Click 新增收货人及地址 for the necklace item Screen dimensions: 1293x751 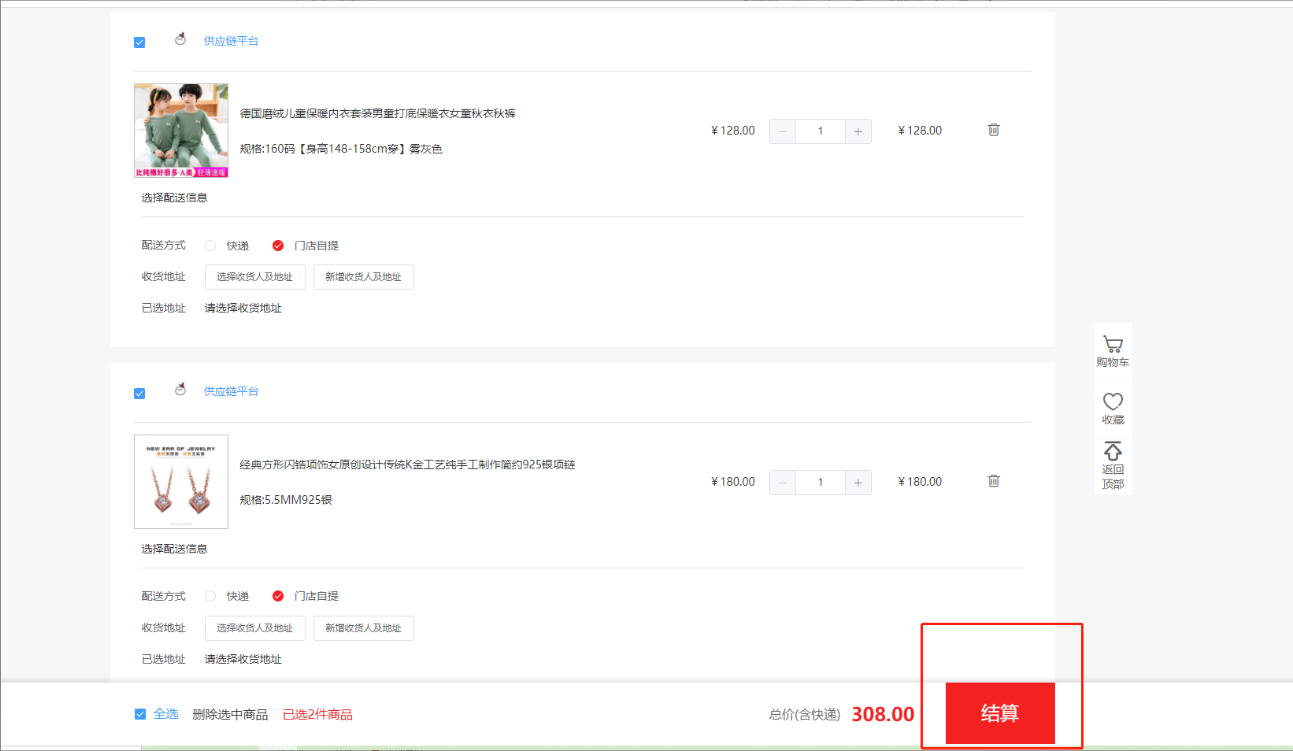click(363, 628)
